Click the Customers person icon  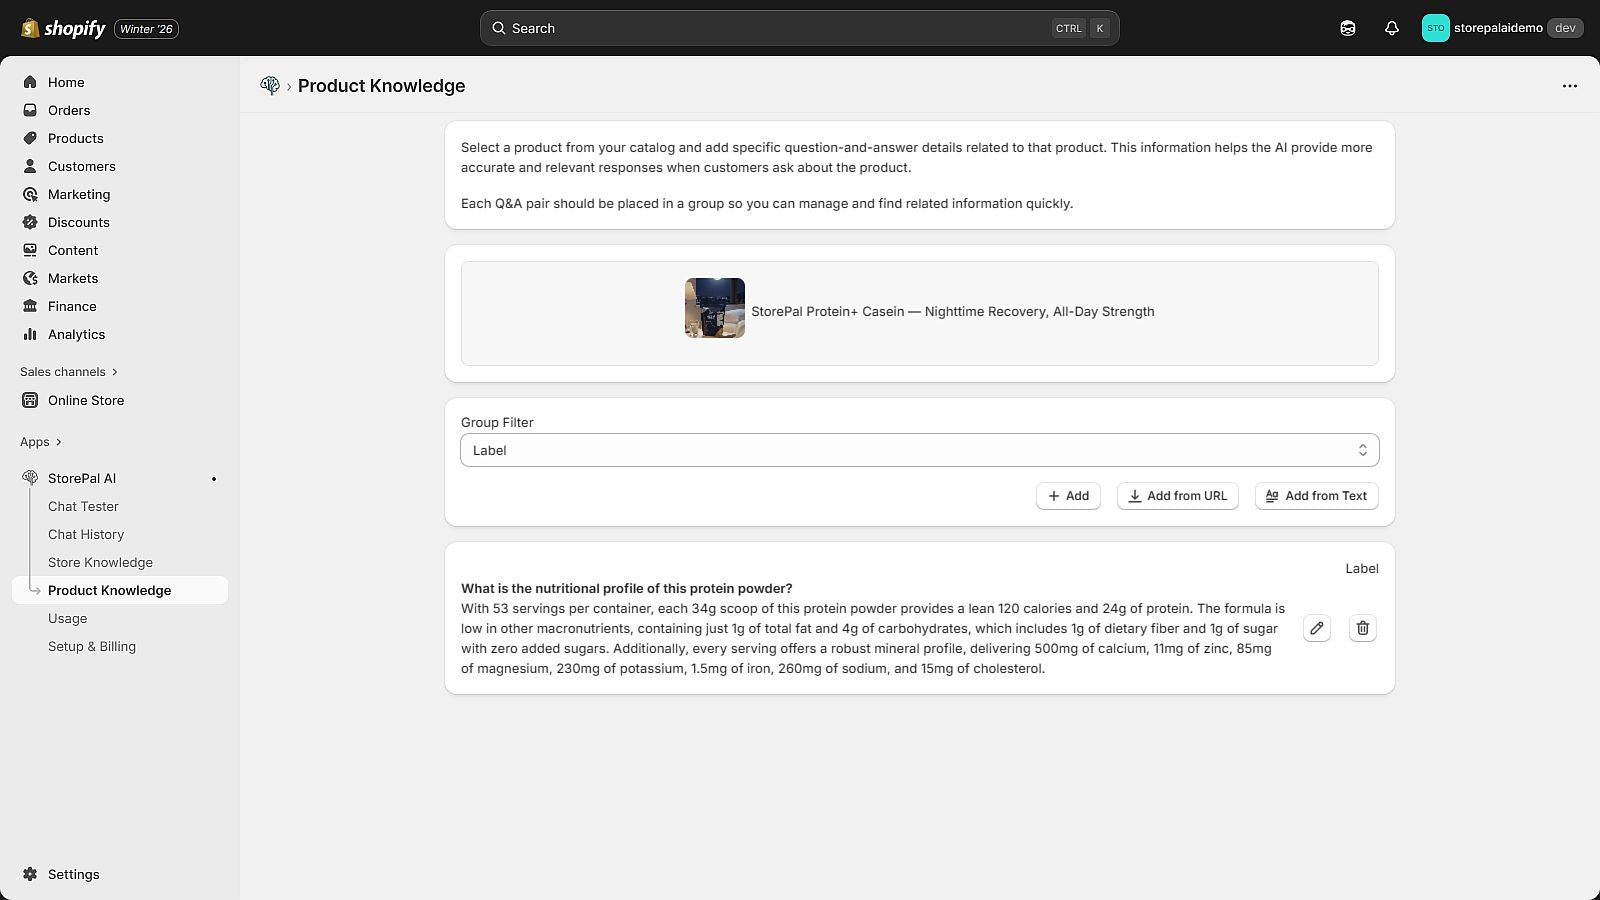(x=30, y=166)
